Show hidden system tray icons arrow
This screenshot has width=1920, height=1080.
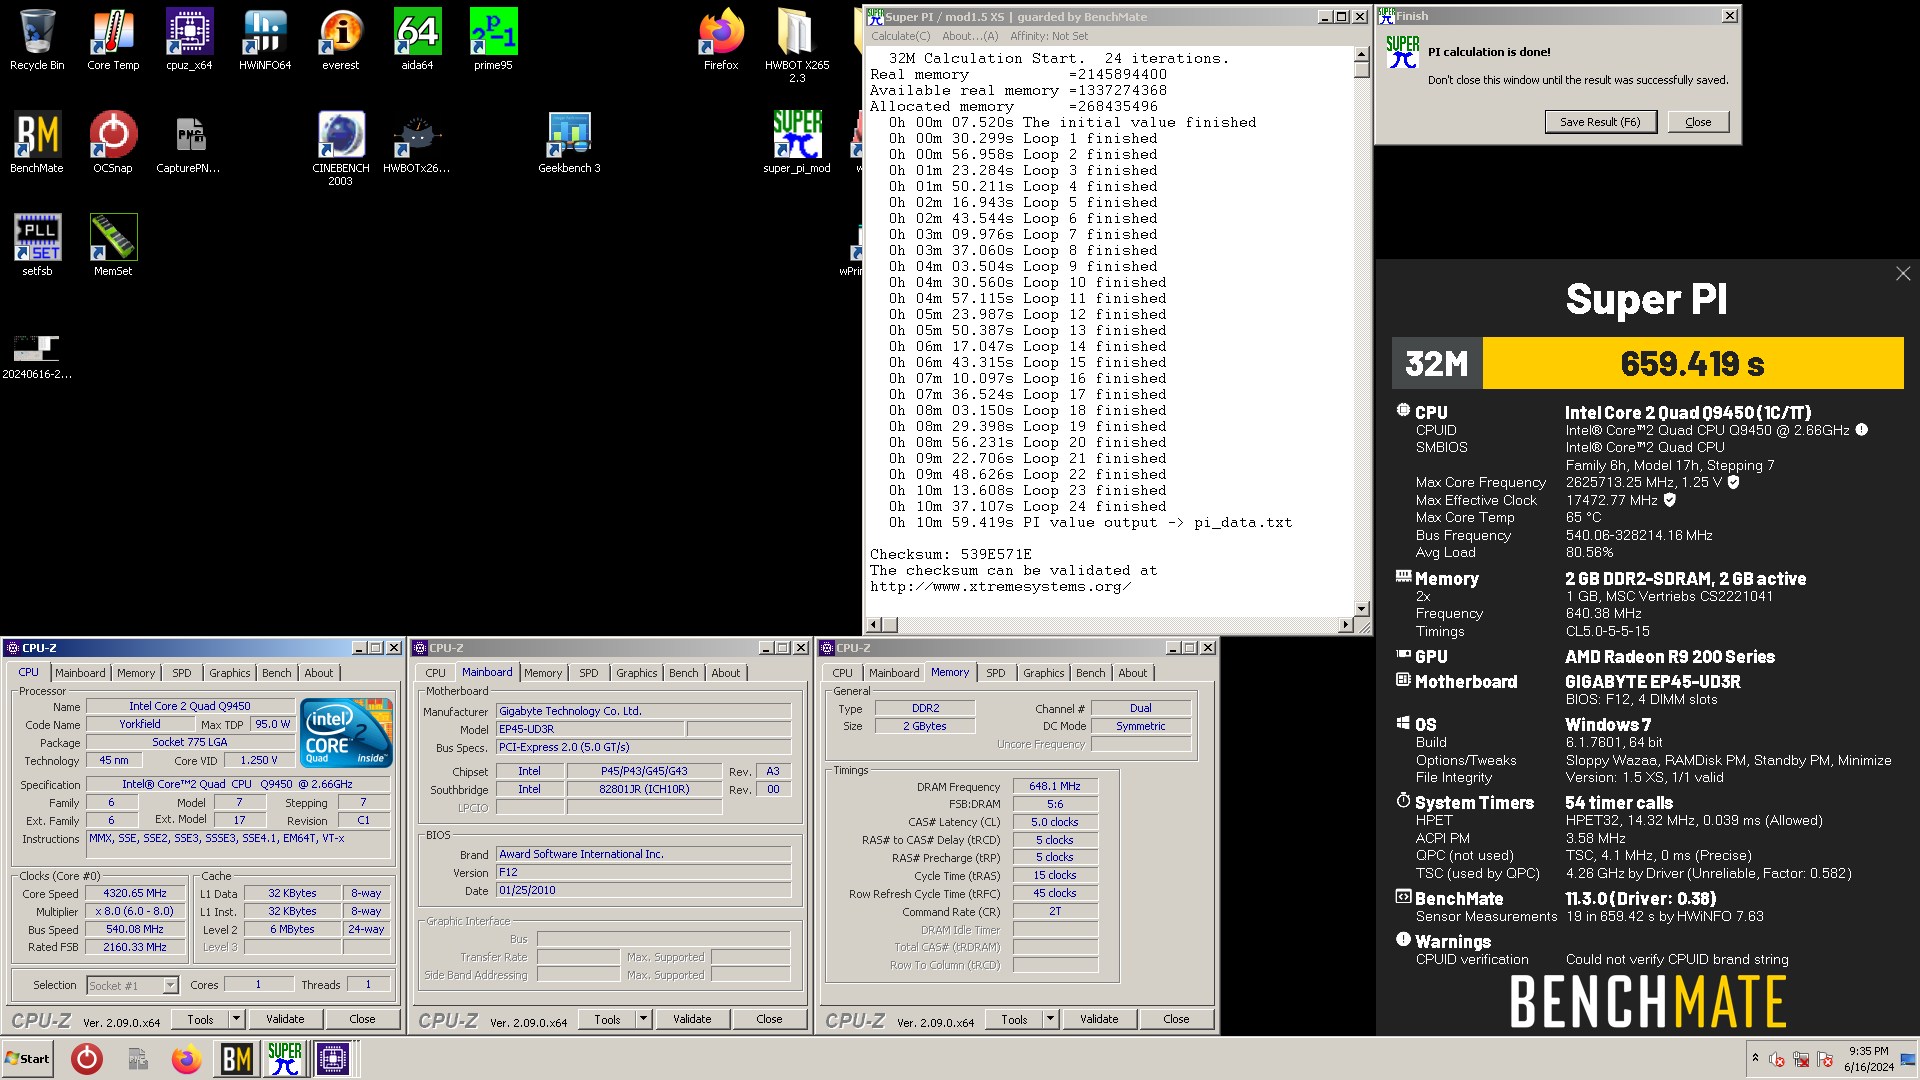click(x=1754, y=1058)
